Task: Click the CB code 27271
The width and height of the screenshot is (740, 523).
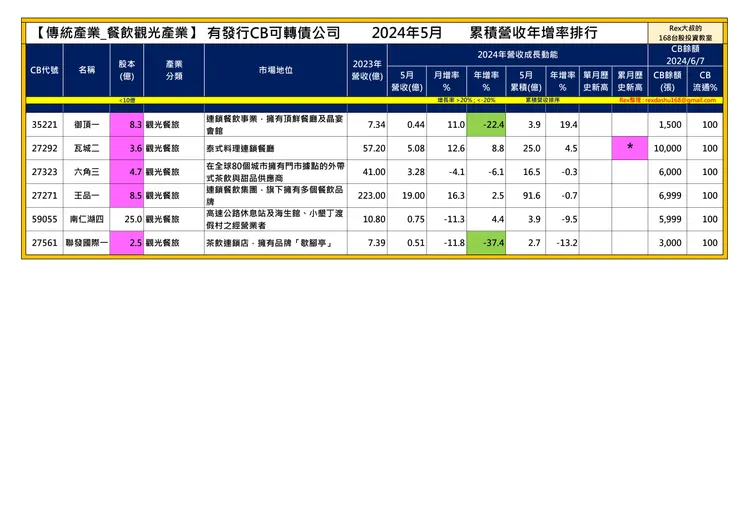Action: [x=44, y=195]
